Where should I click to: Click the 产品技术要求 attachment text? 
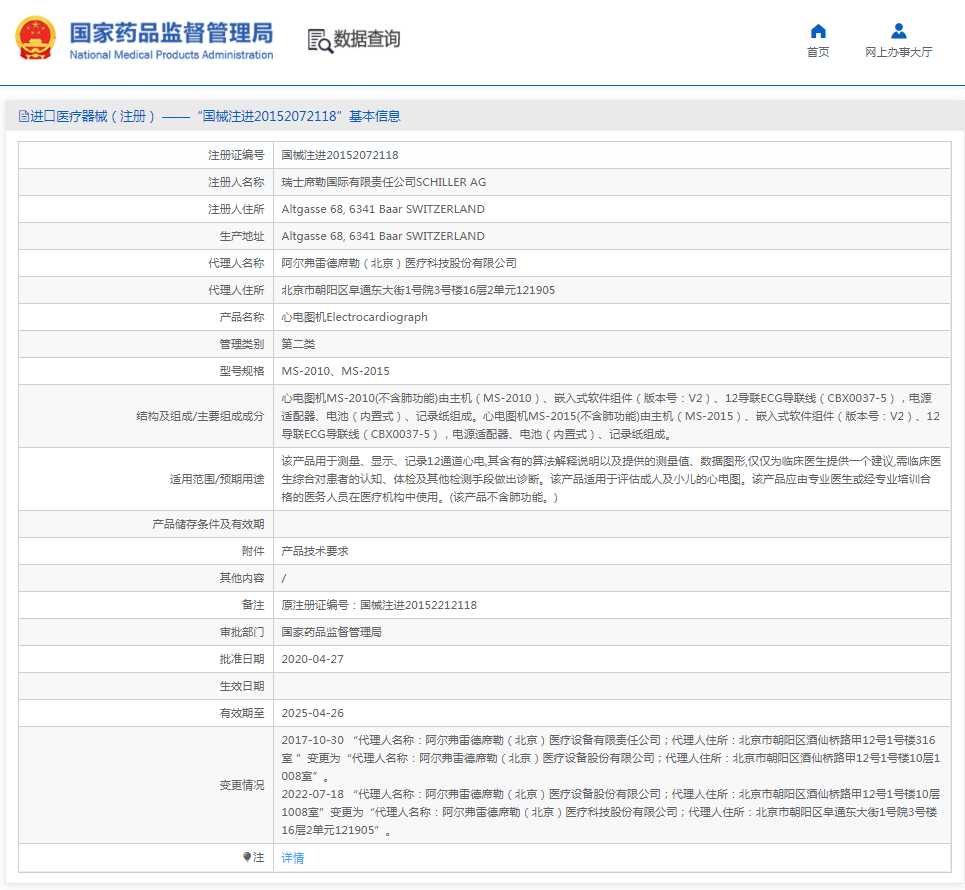[315, 551]
